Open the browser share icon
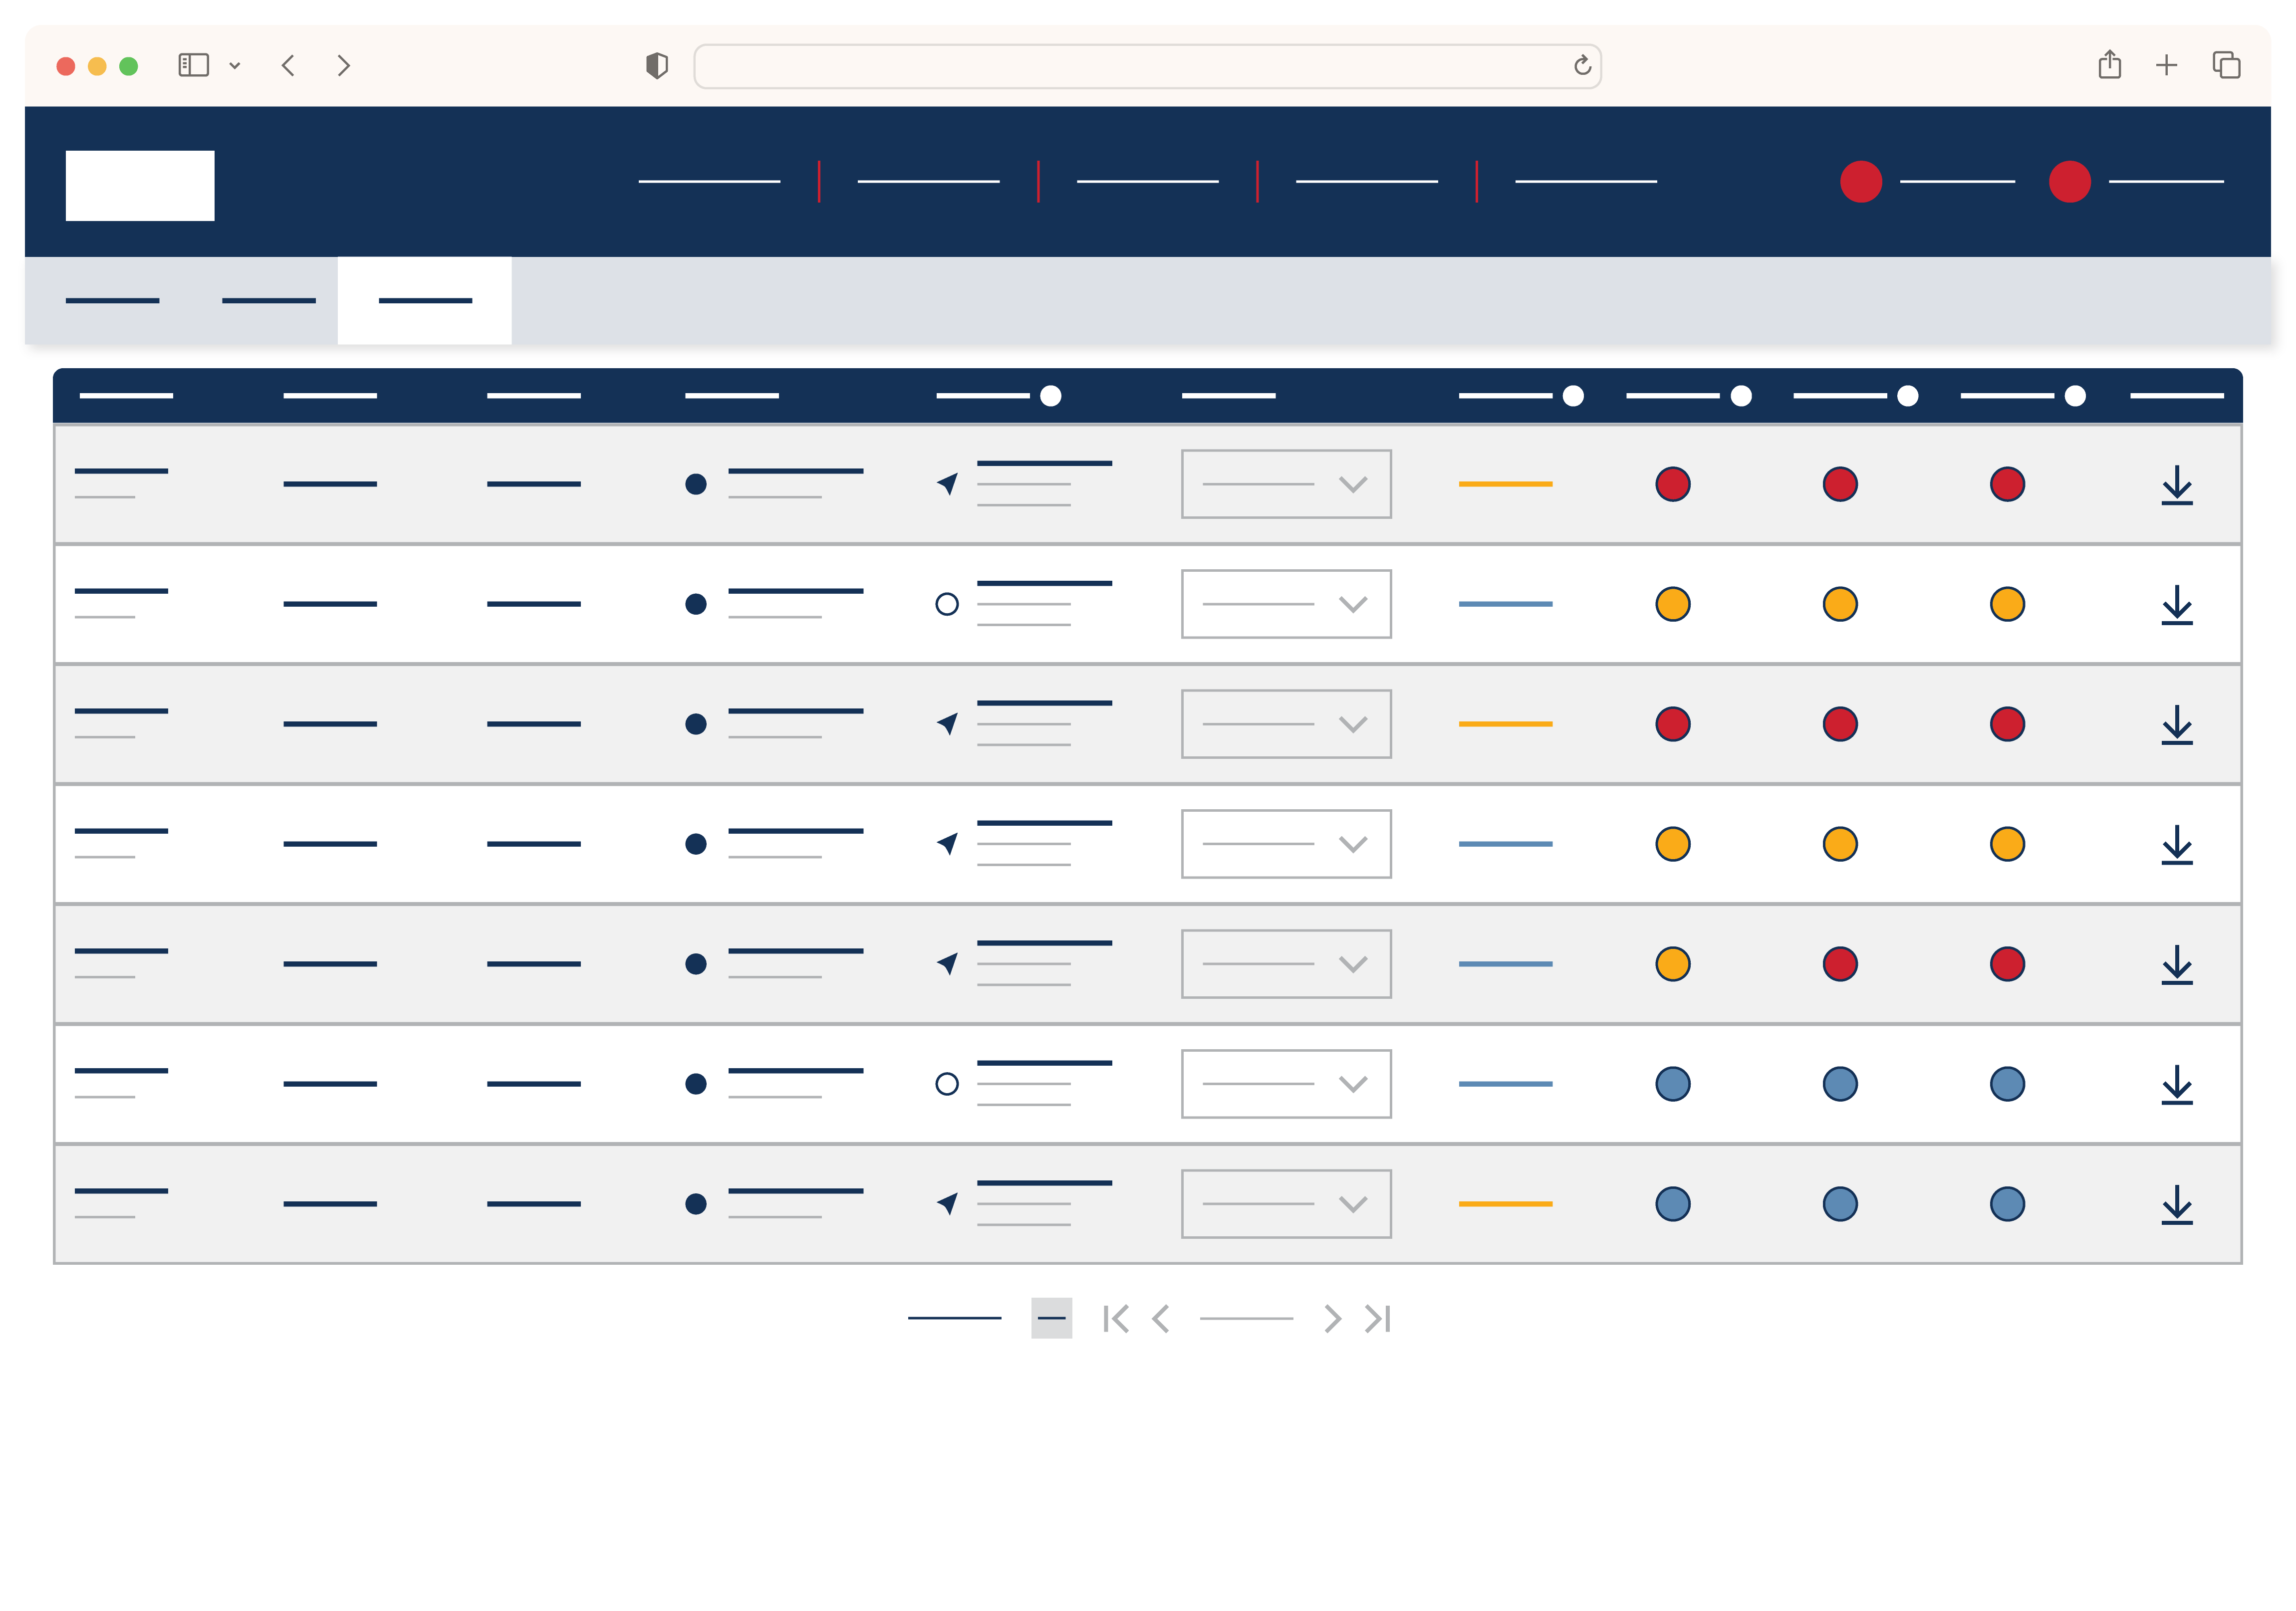Image resolution: width=2296 pixels, height=1611 pixels. [2110, 65]
